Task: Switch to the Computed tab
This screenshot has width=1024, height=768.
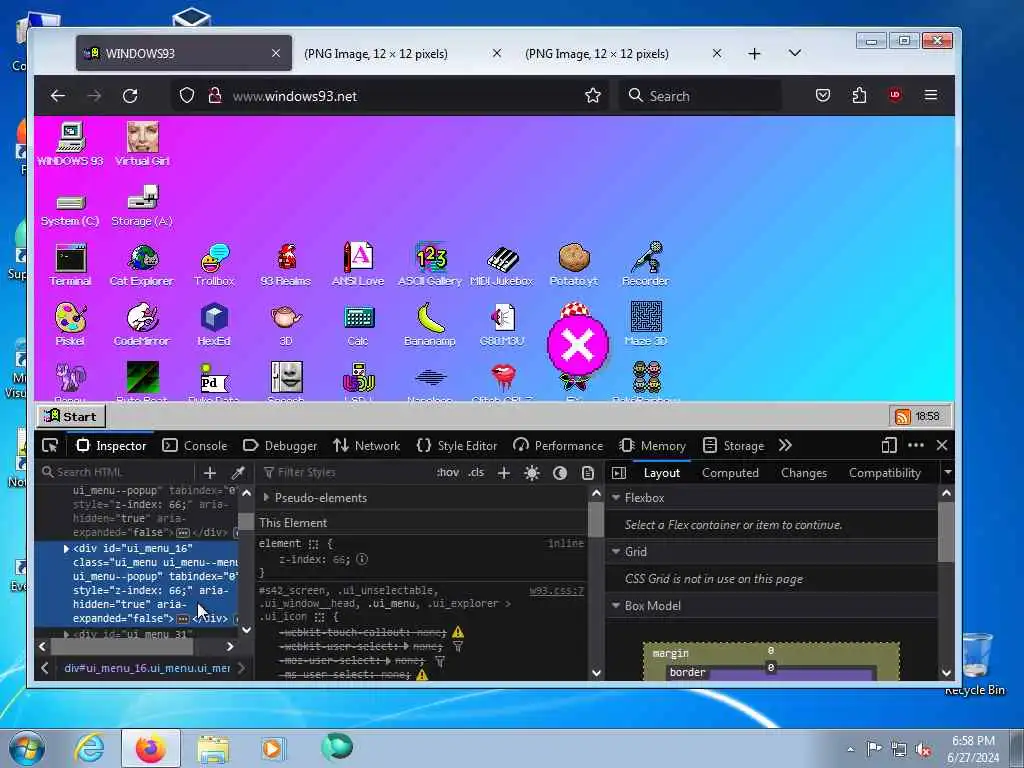Action: (x=730, y=473)
